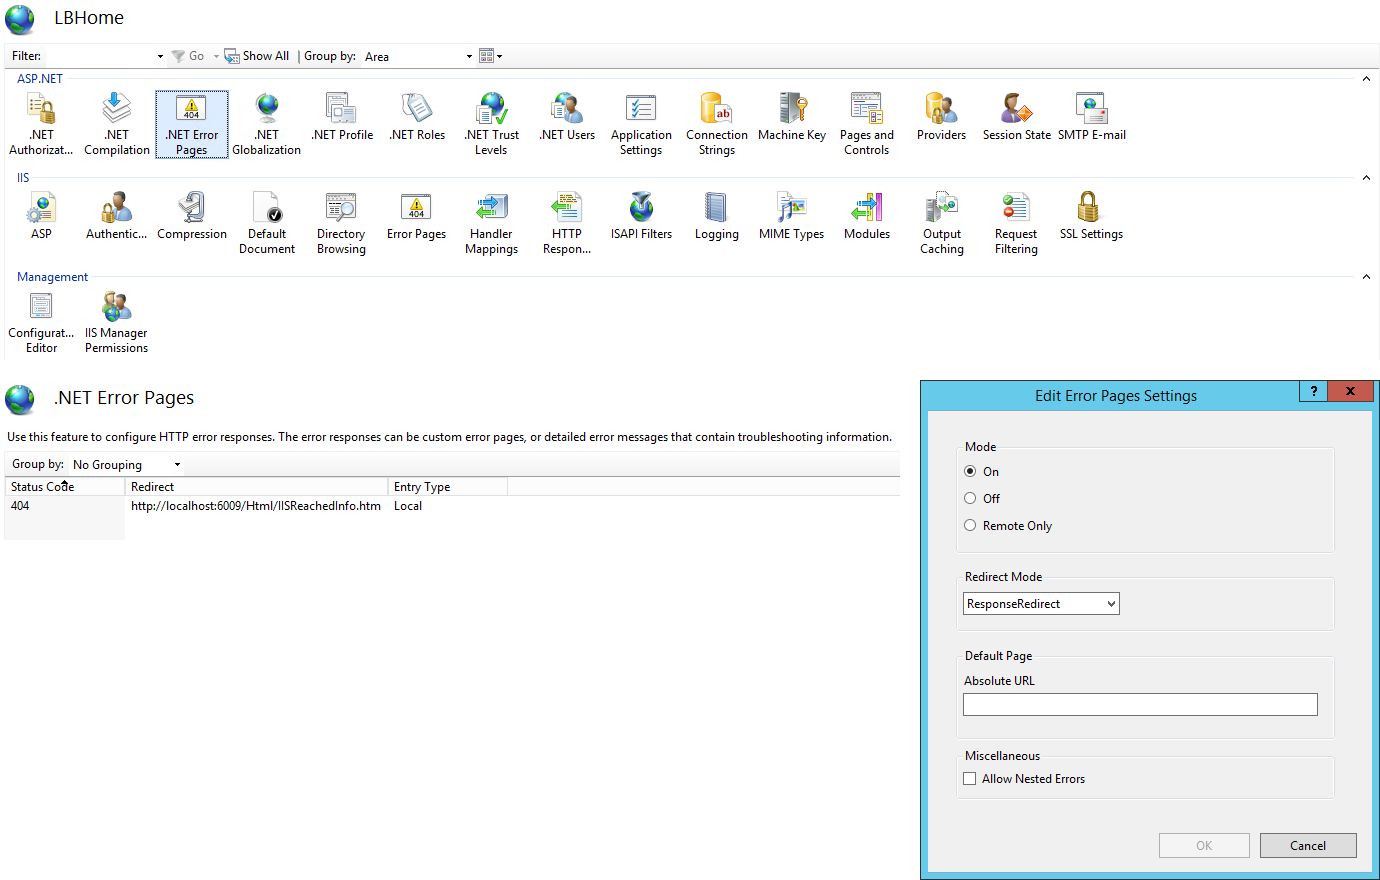Open IIS Manager Permissions
1380x880 pixels.
click(x=117, y=322)
